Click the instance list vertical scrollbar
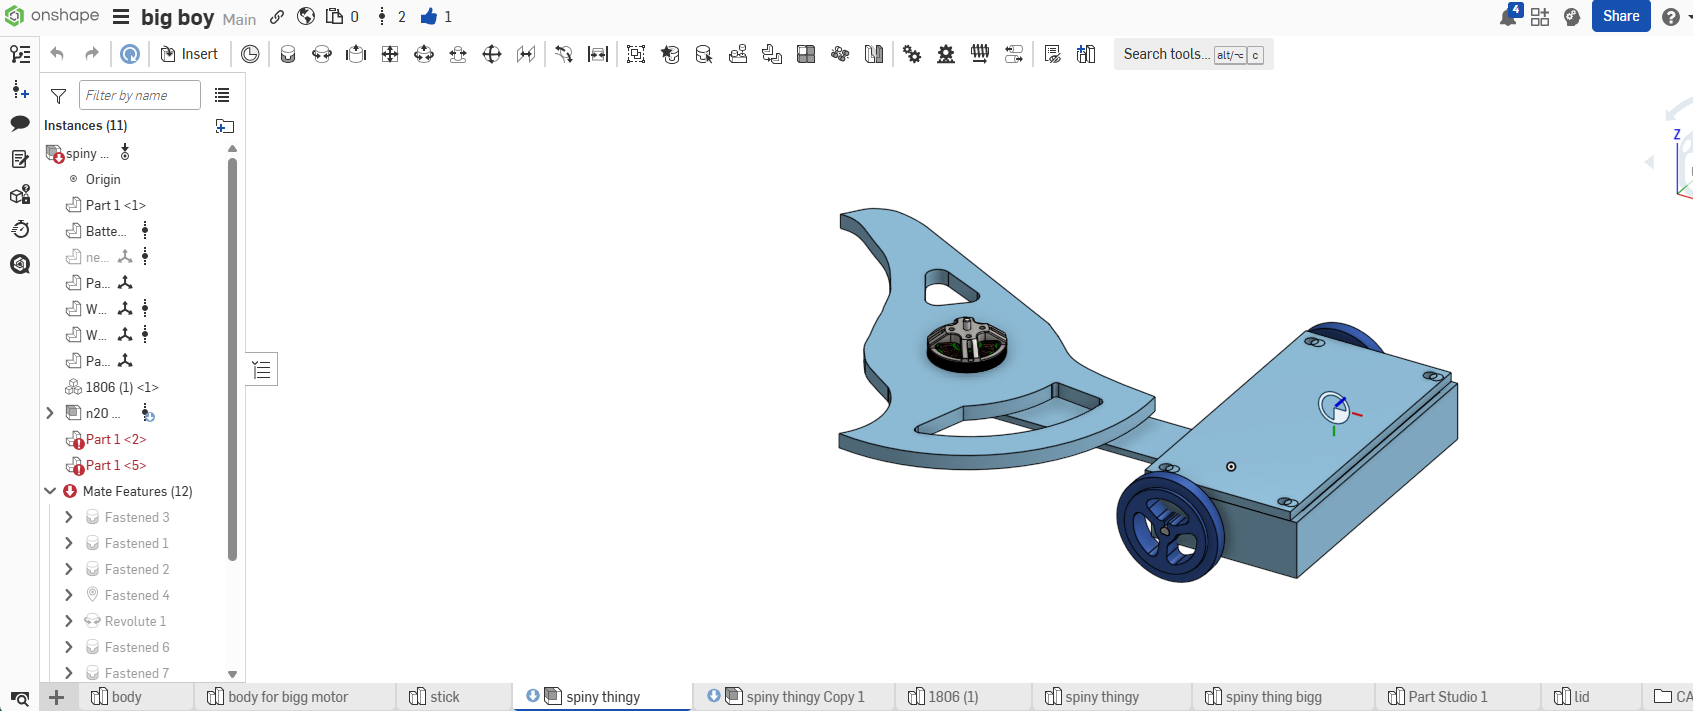Image resolution: width=1693 pixels, height=711 pixels. point(232,360)
